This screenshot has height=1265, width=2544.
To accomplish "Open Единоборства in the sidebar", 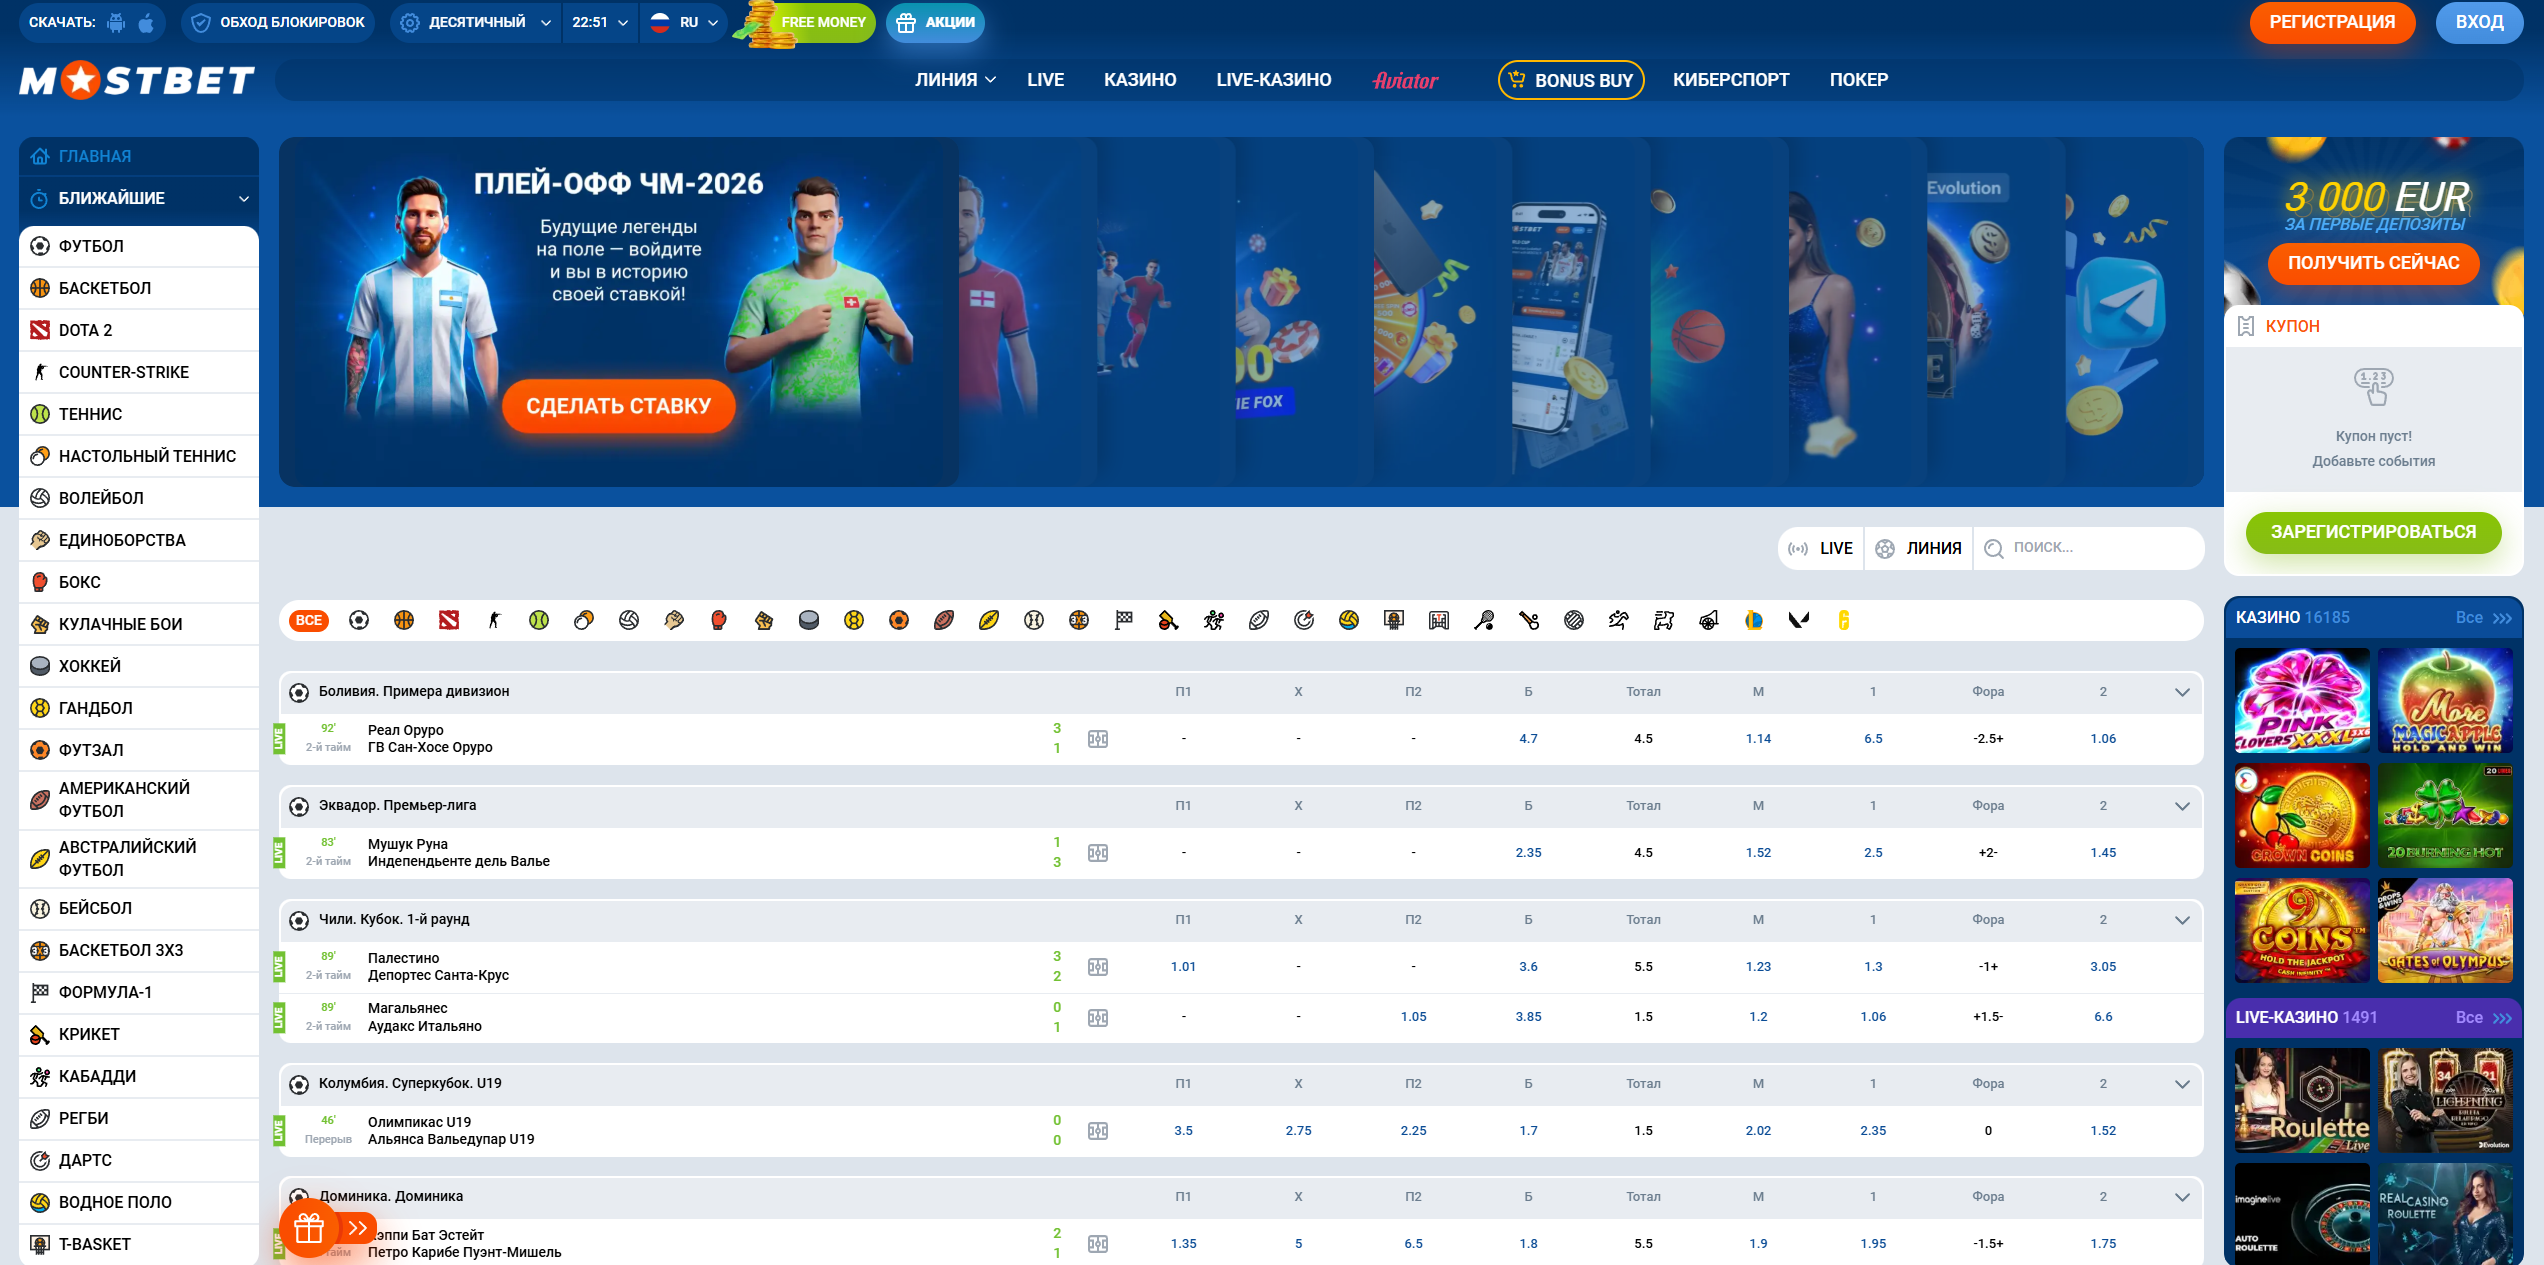I will click(139, 540).
